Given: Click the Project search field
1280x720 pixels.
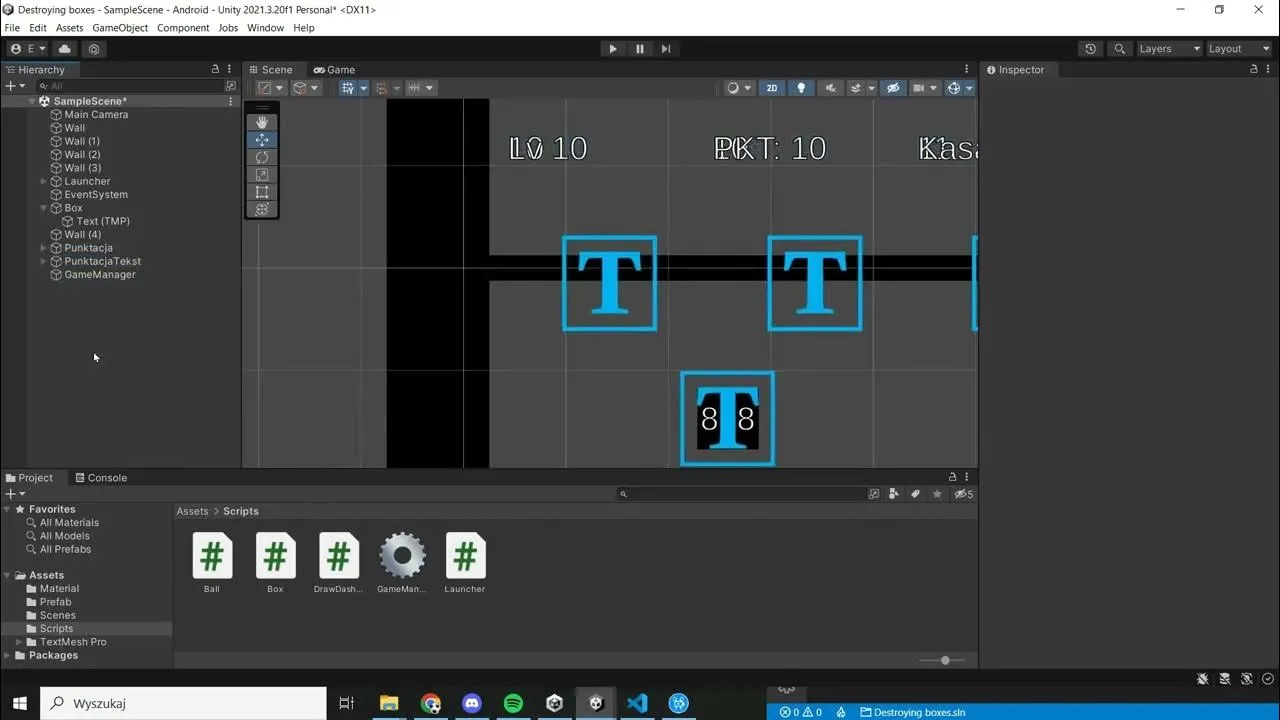Looking at the screenshot, I should click(x=740, y=494).
